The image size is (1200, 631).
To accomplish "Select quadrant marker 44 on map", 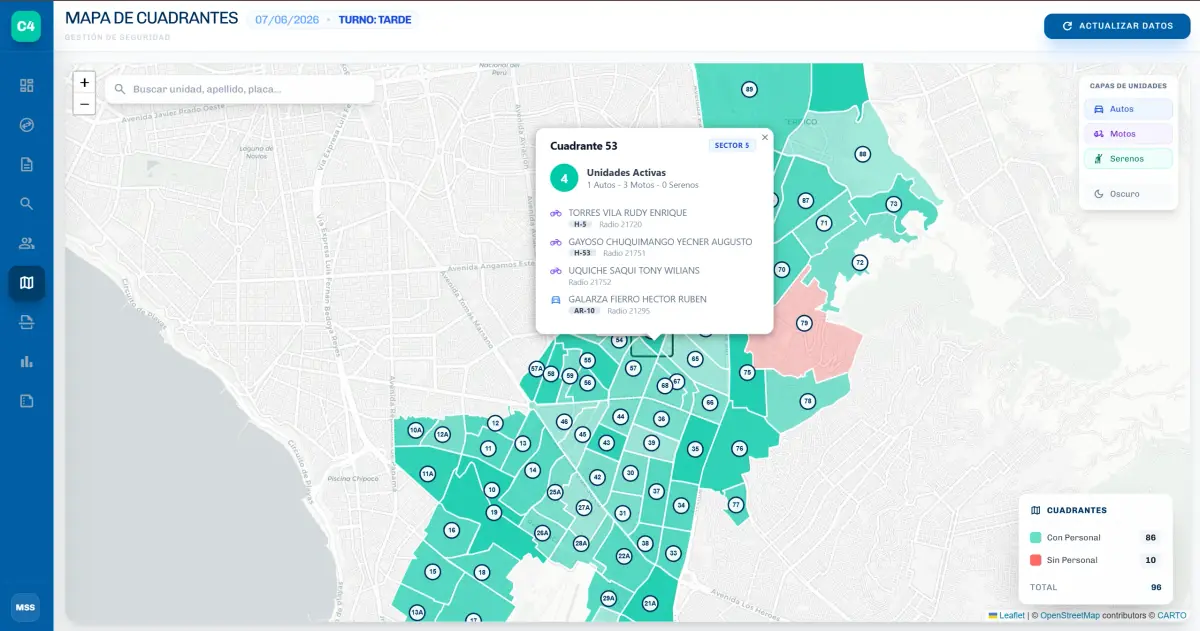I will [620, 417].
